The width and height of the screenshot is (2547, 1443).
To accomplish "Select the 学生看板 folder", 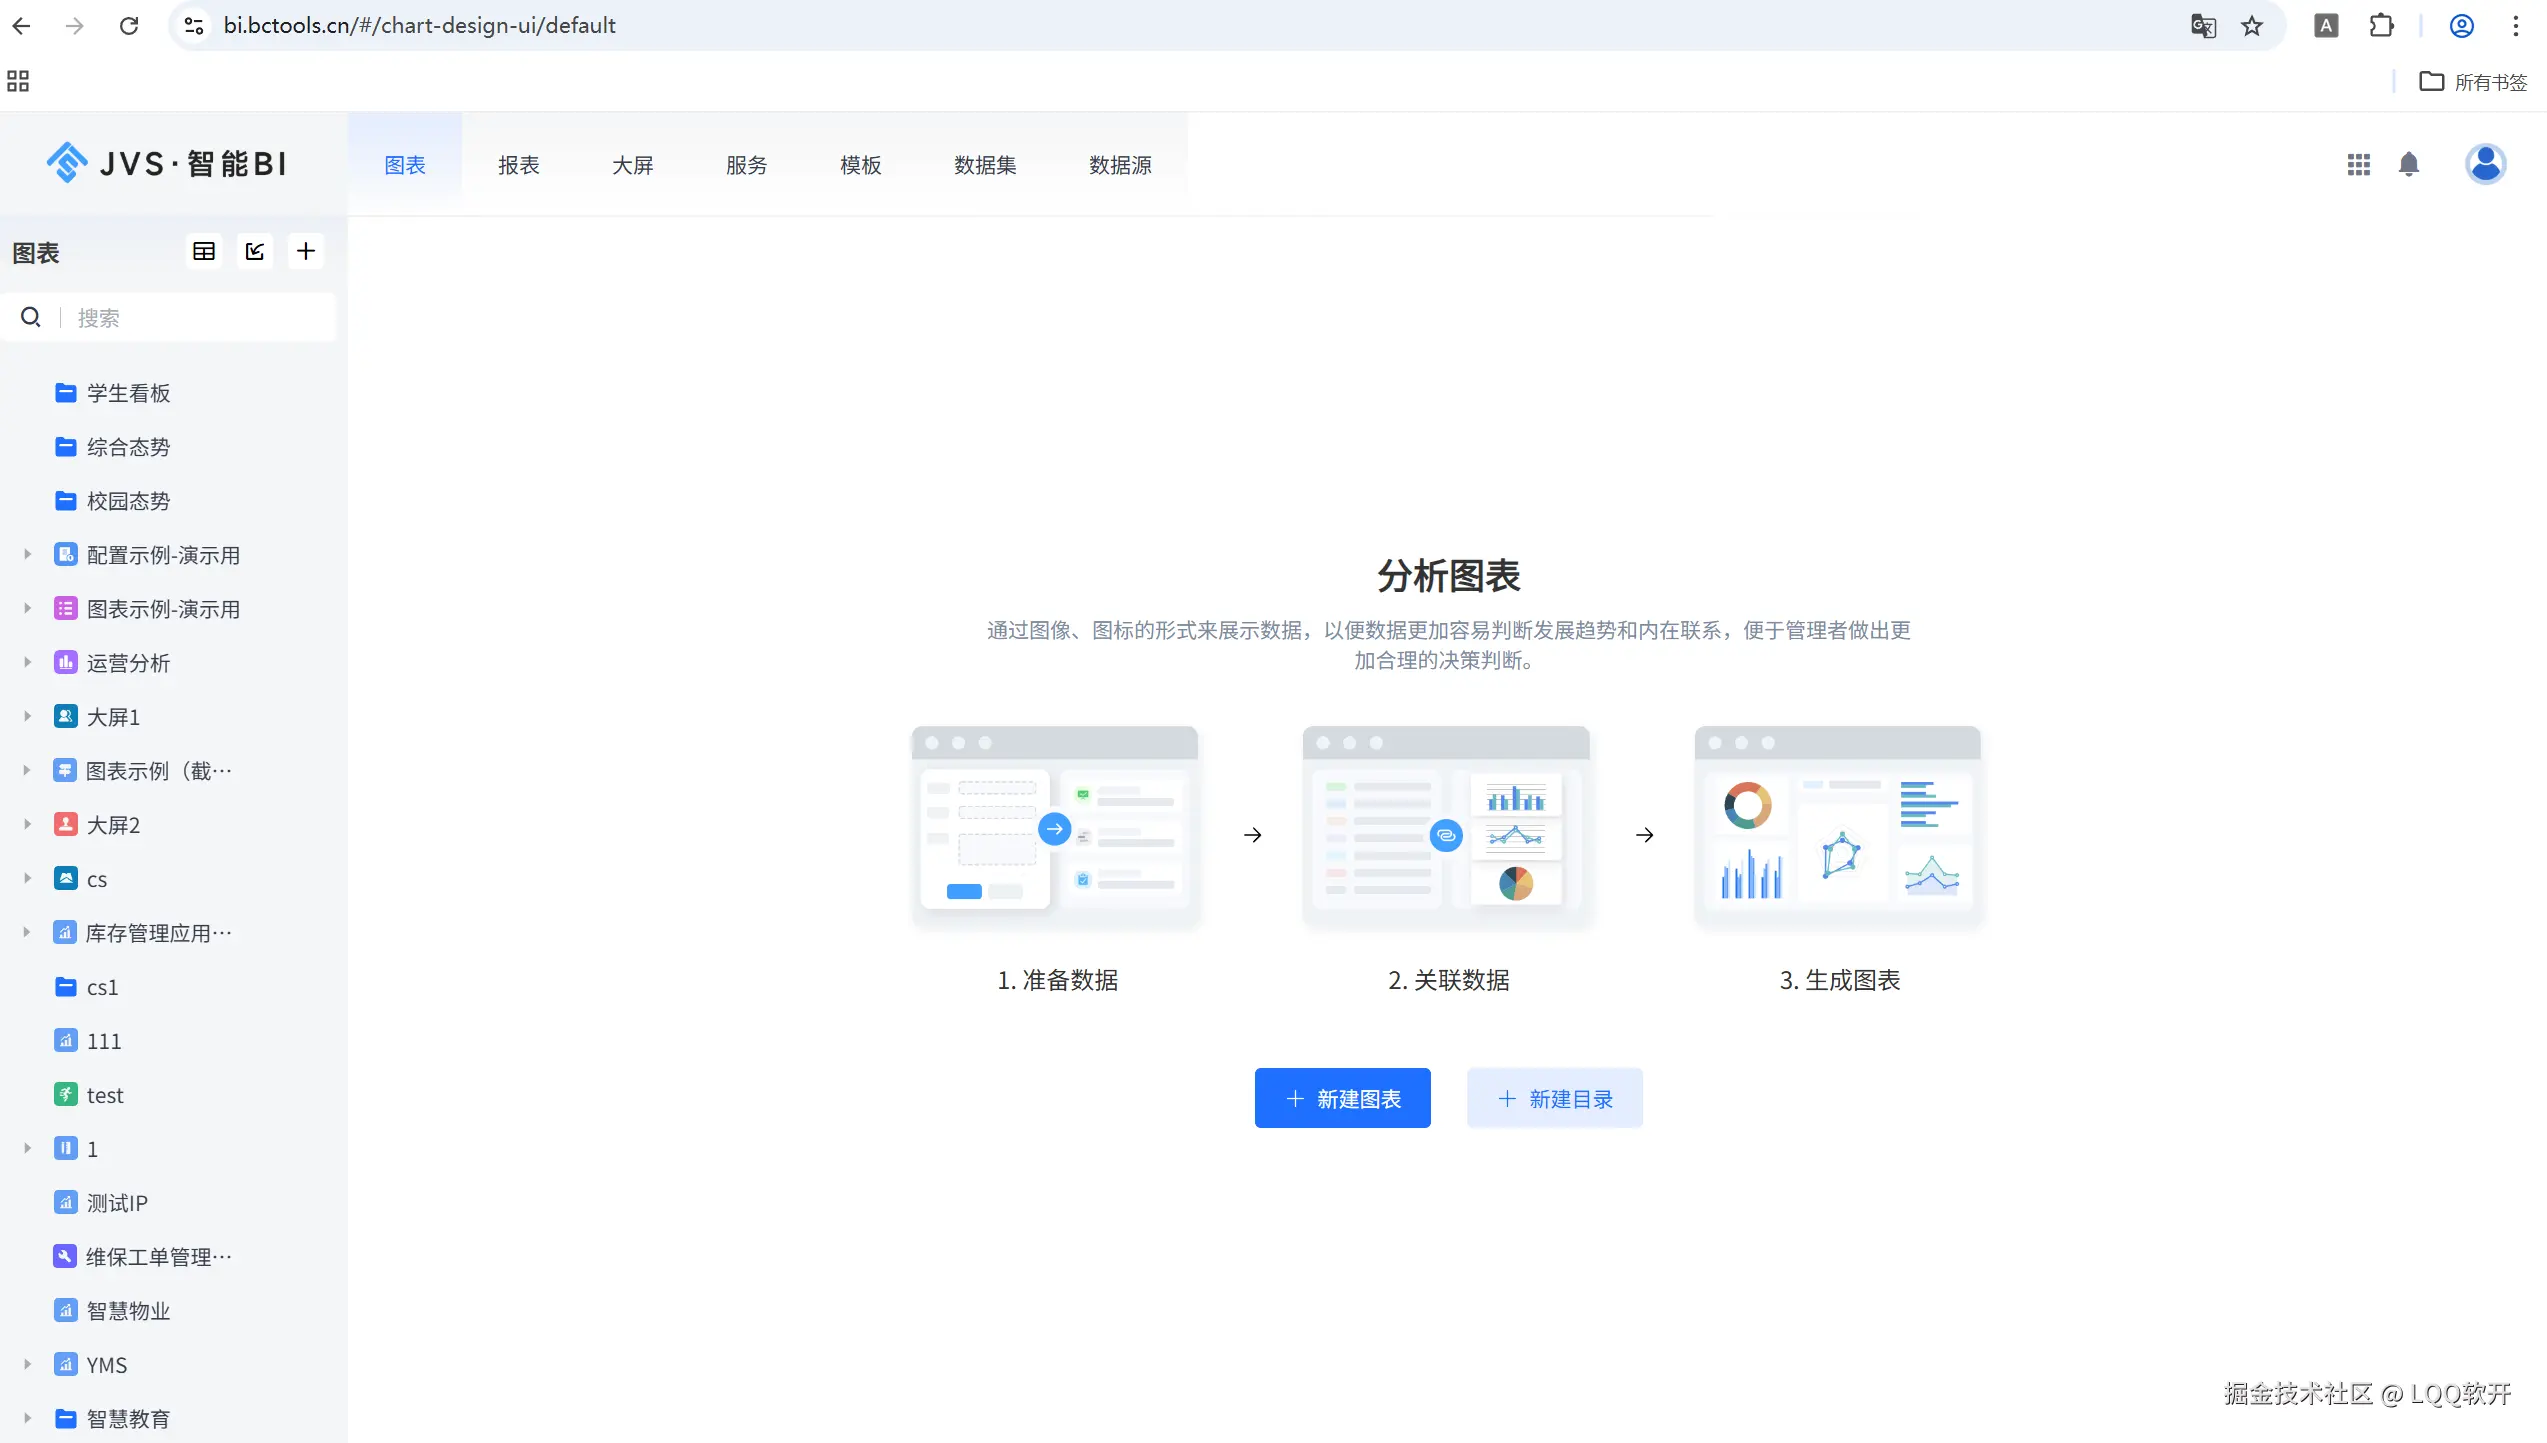I will pyautogui.click(x=128, y=393).
